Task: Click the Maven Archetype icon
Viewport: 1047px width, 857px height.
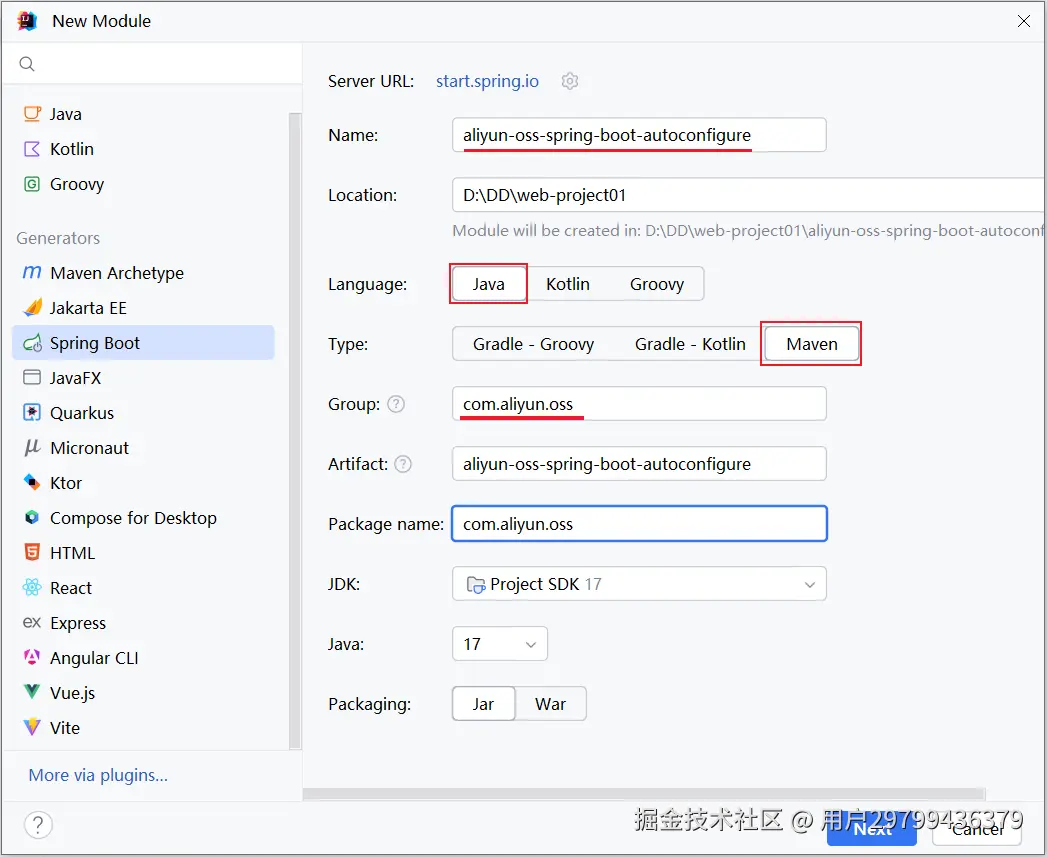Action: point(32,273)
